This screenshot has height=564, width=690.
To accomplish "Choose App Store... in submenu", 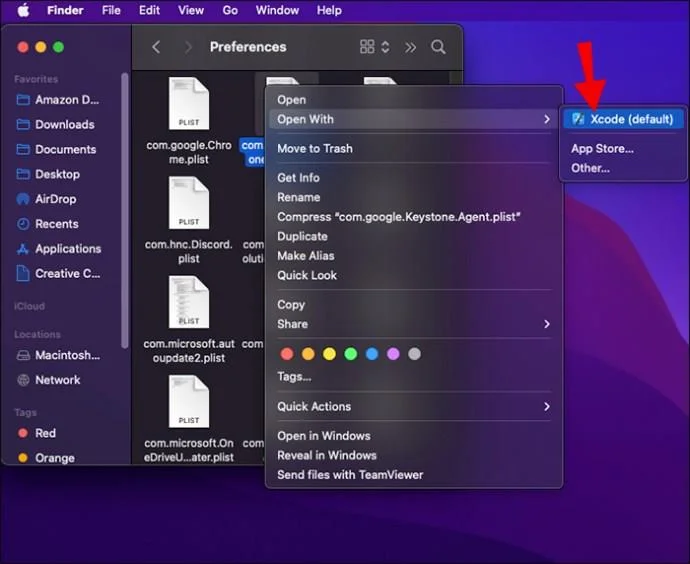I will tap(602, 149).
